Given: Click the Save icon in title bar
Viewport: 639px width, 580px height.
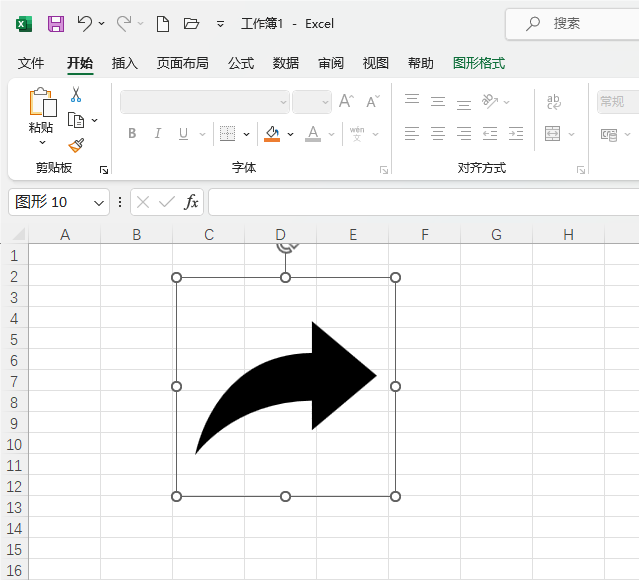Looking at the screenshot, I should [x=56, y=24].
